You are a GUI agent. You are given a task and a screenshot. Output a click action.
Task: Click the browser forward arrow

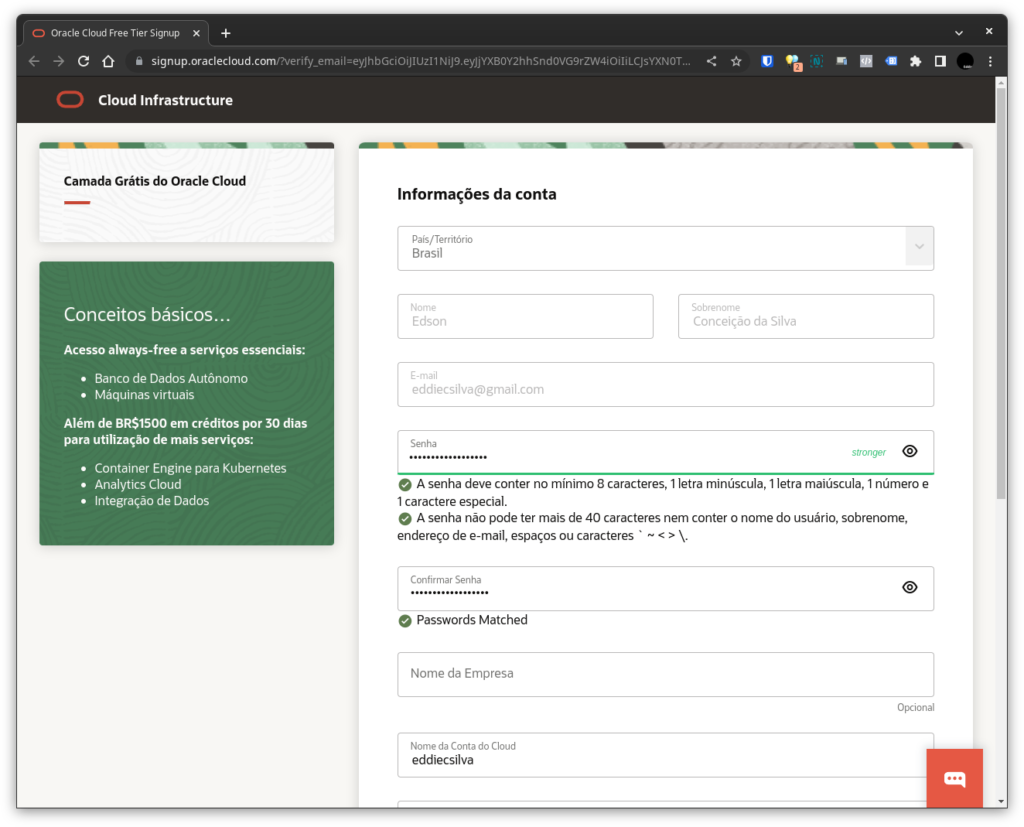pyautogui.click(x=59, y=61)
